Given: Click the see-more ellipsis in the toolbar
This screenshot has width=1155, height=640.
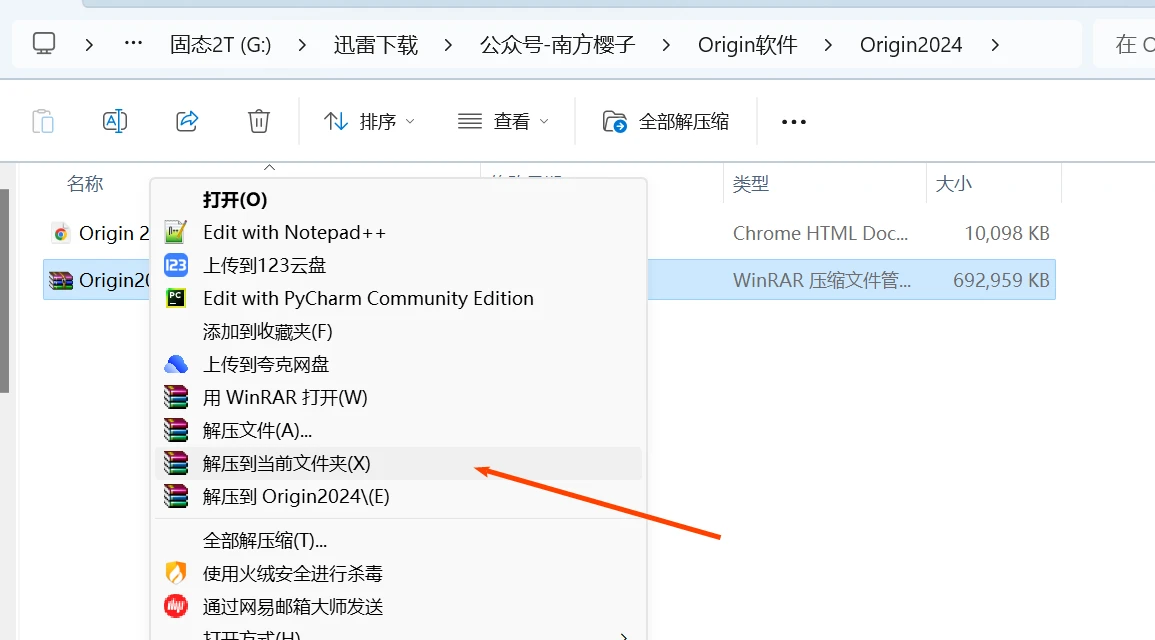Looking at the screenshot, I should point(793,120).
